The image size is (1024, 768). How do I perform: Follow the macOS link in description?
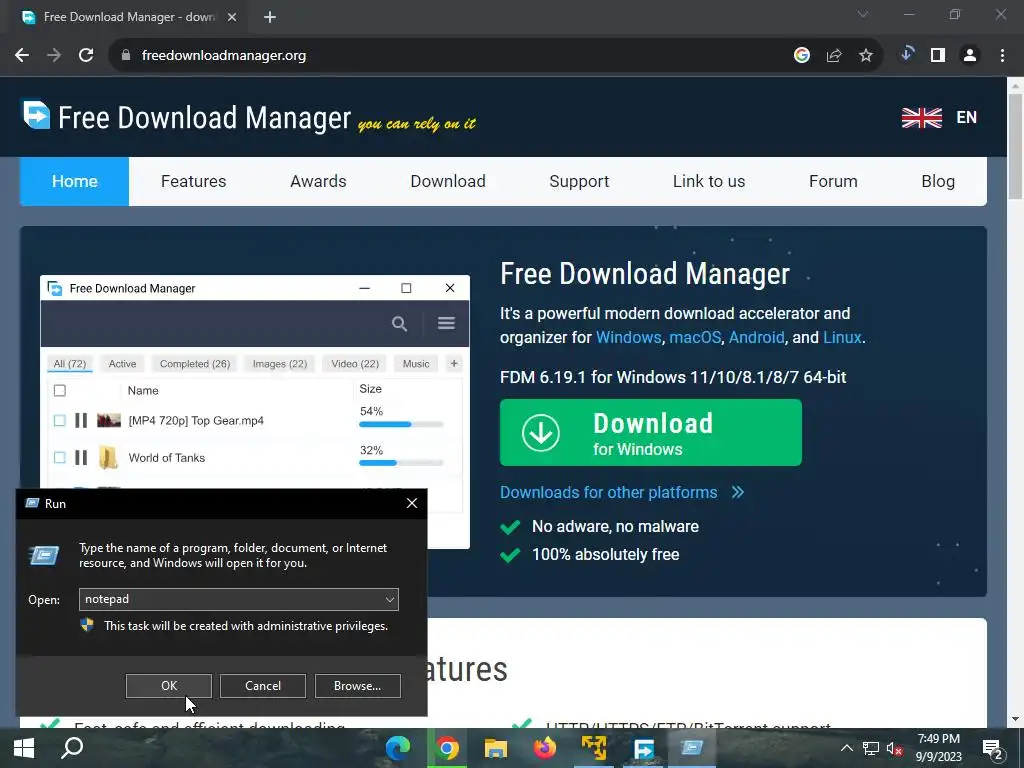[x=695, y=338]
